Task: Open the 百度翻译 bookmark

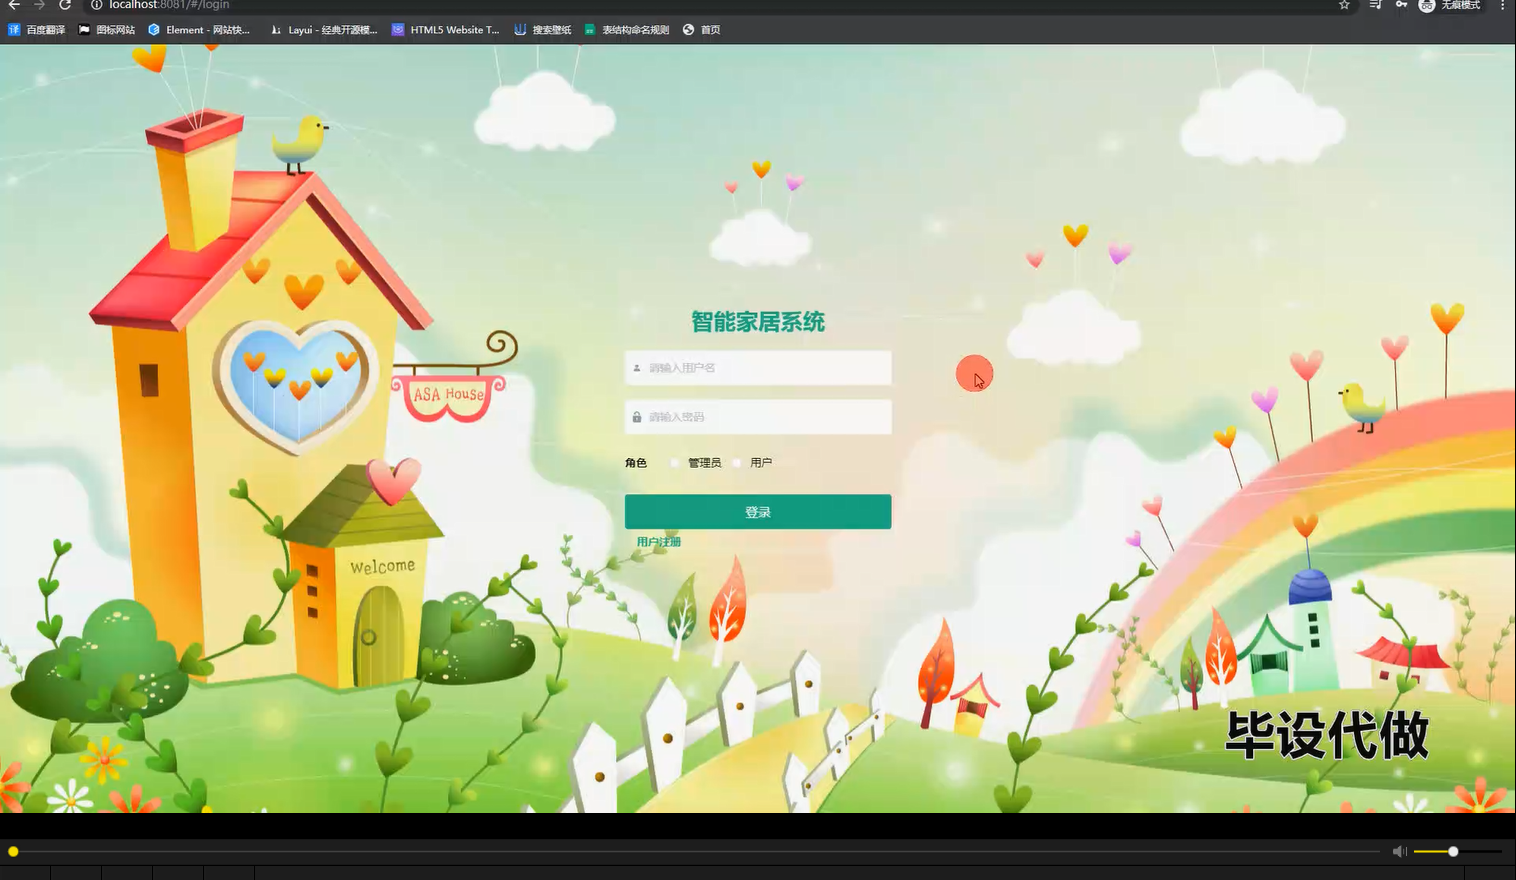Action: (37, 29)
